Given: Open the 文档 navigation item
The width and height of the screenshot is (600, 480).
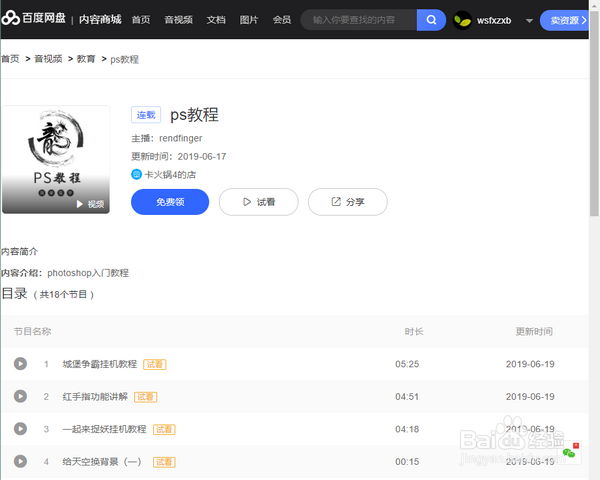Looking at the screenshot, I should 216,20.
